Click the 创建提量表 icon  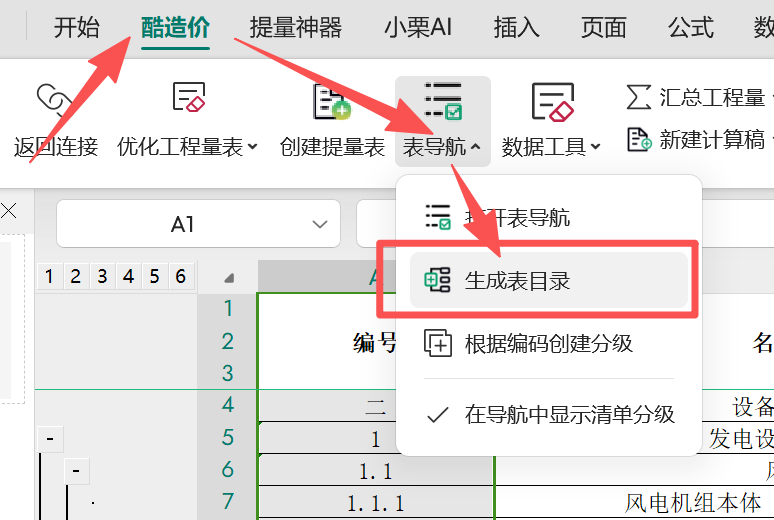[x=332, y=100]
